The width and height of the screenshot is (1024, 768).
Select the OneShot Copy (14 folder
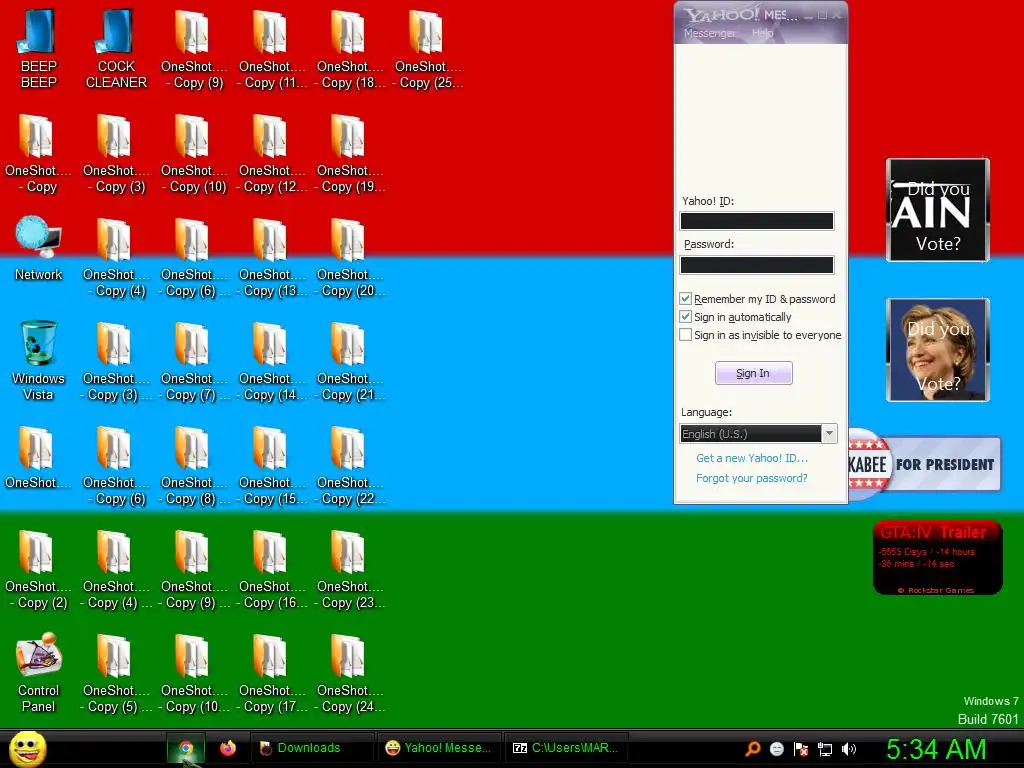pos(272,361)
